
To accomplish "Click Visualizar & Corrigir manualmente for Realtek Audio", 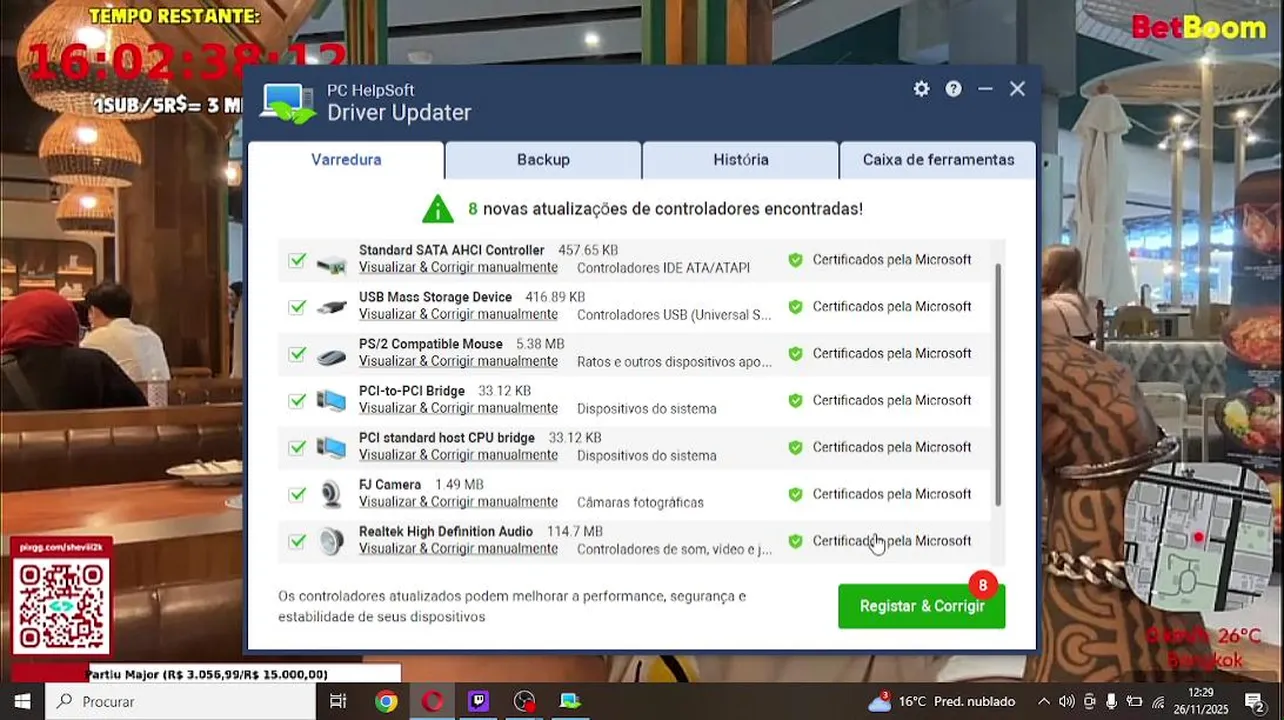I will pyautogui.click(x=458, y=549).
